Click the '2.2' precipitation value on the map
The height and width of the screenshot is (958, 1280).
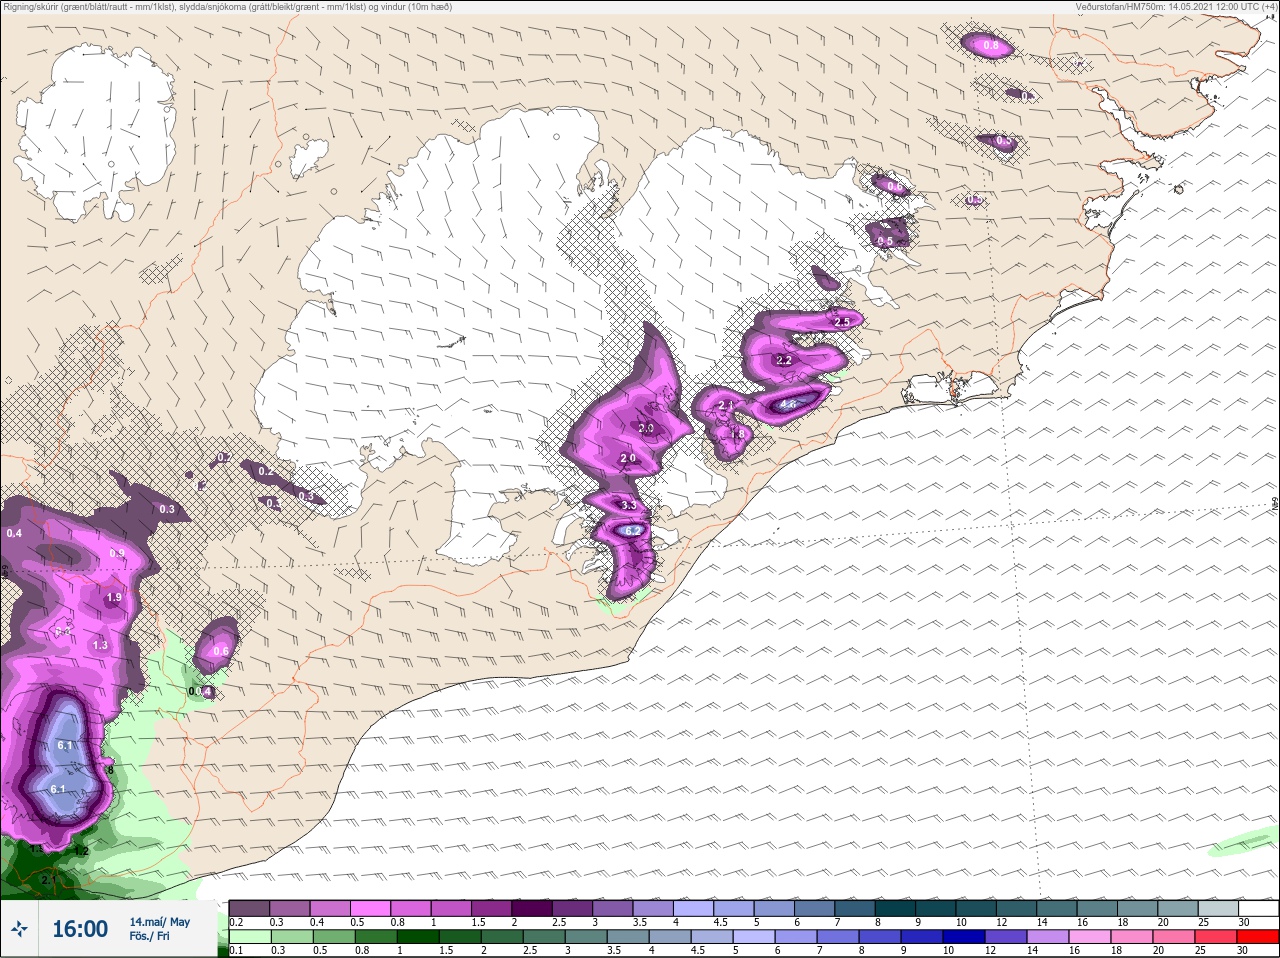[x=784, y=360]
